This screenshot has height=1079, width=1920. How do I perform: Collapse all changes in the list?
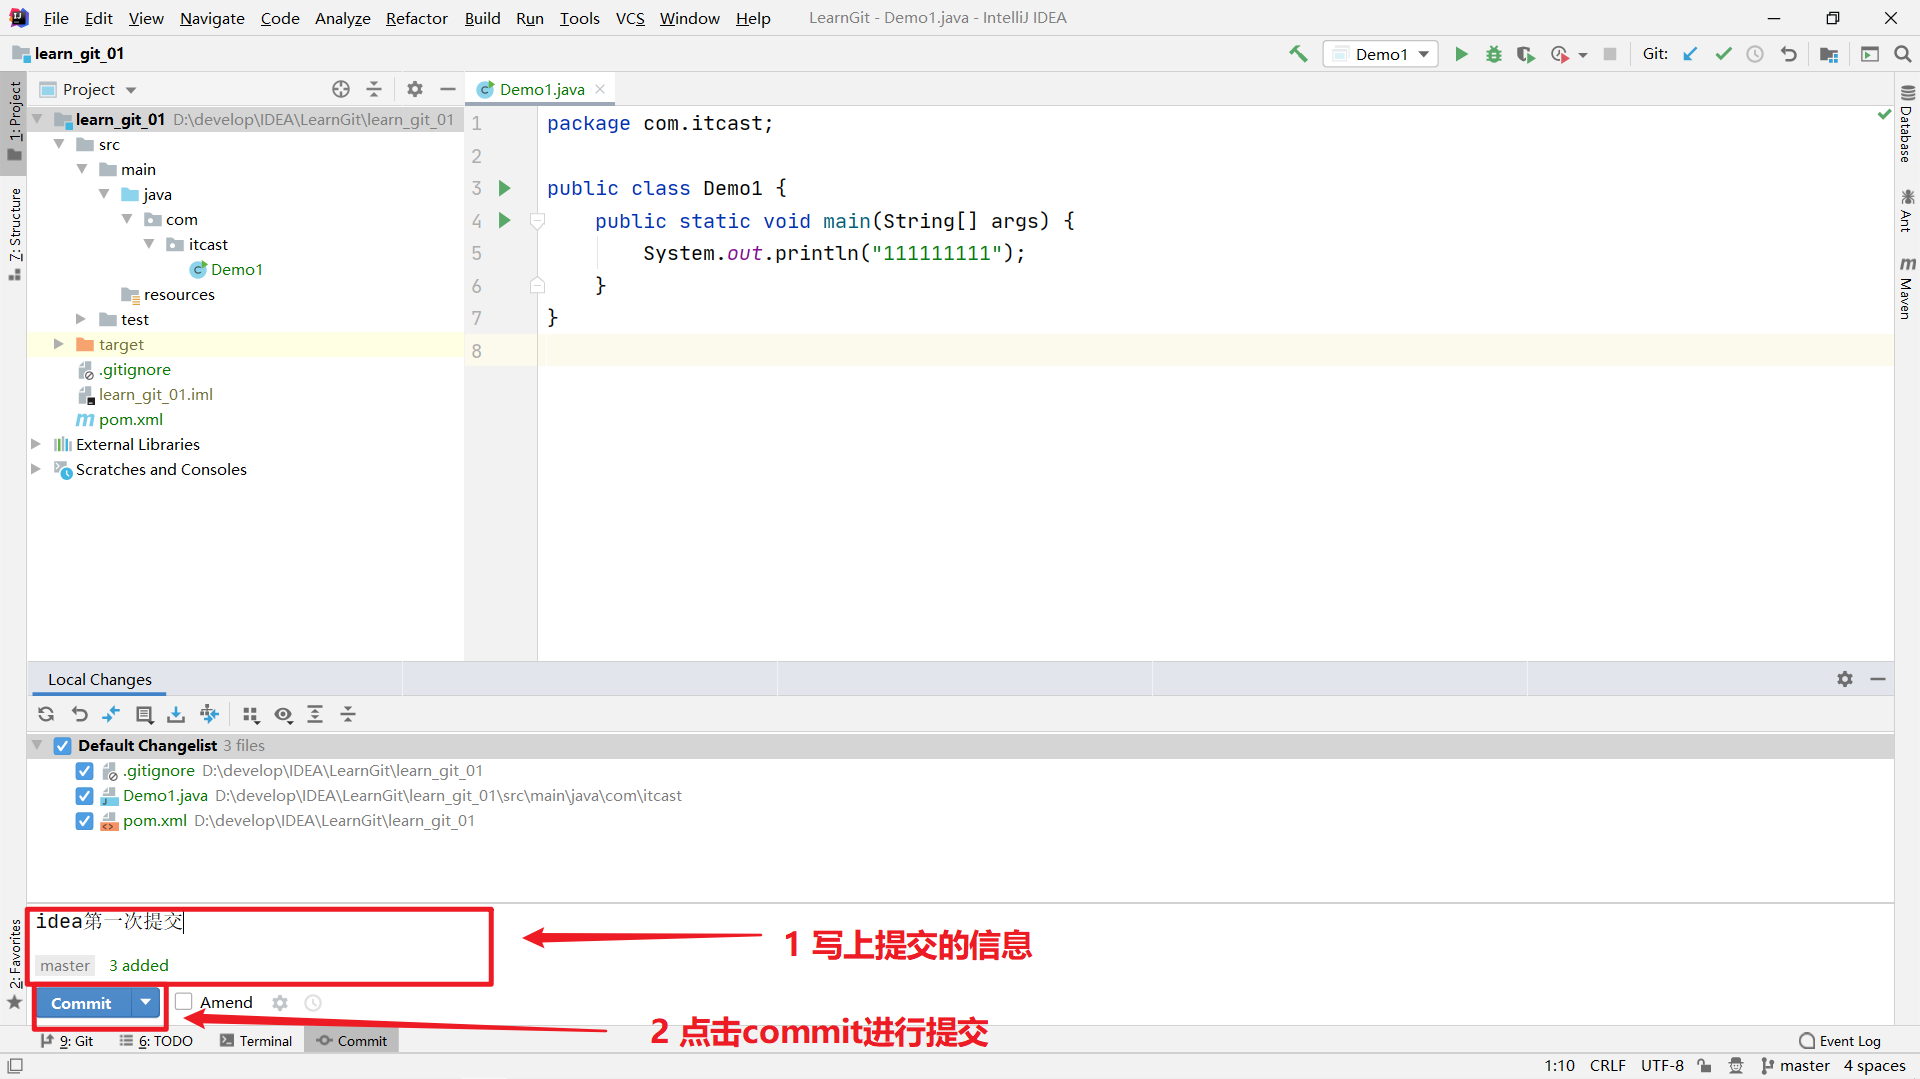coord(348,714)
